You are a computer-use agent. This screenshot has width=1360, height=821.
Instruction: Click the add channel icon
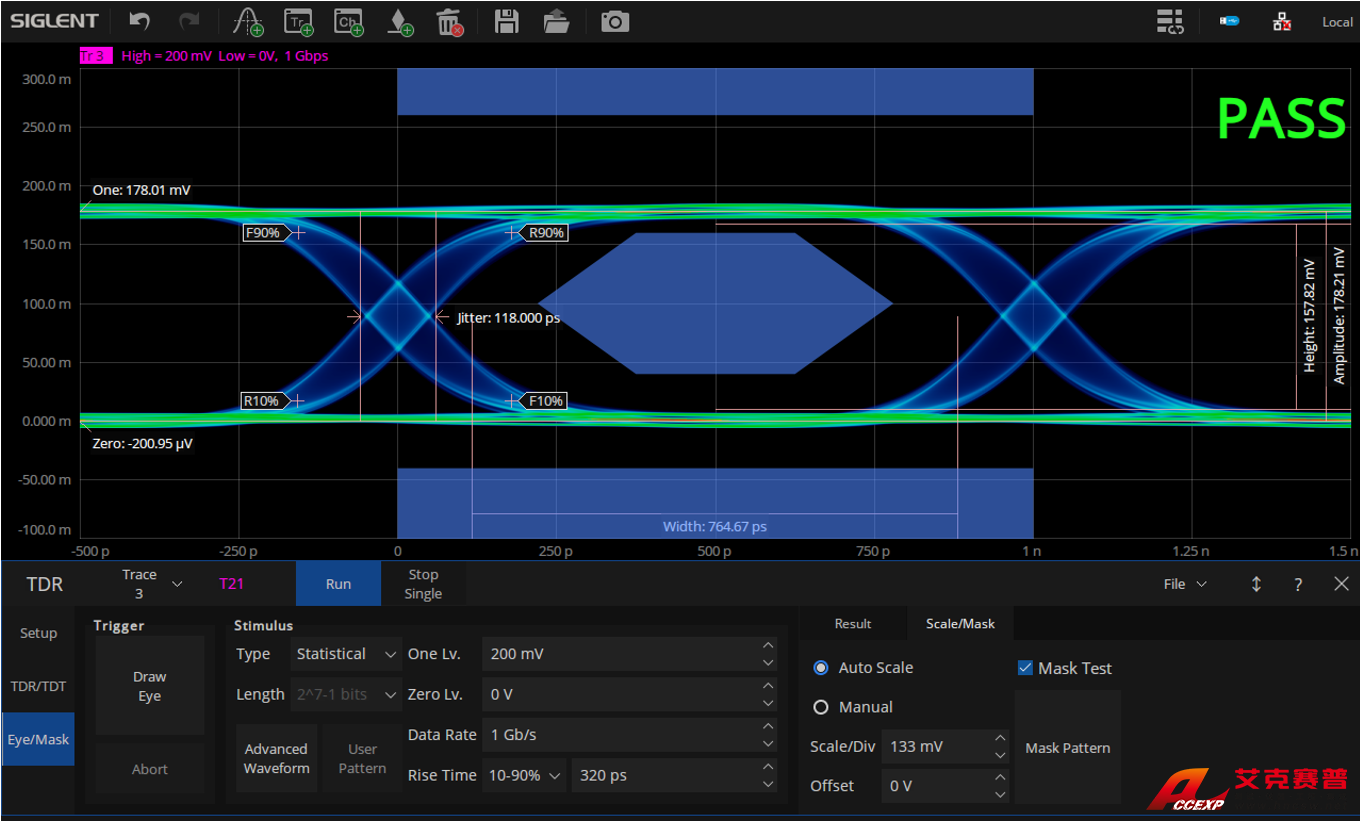pos(348,21)
